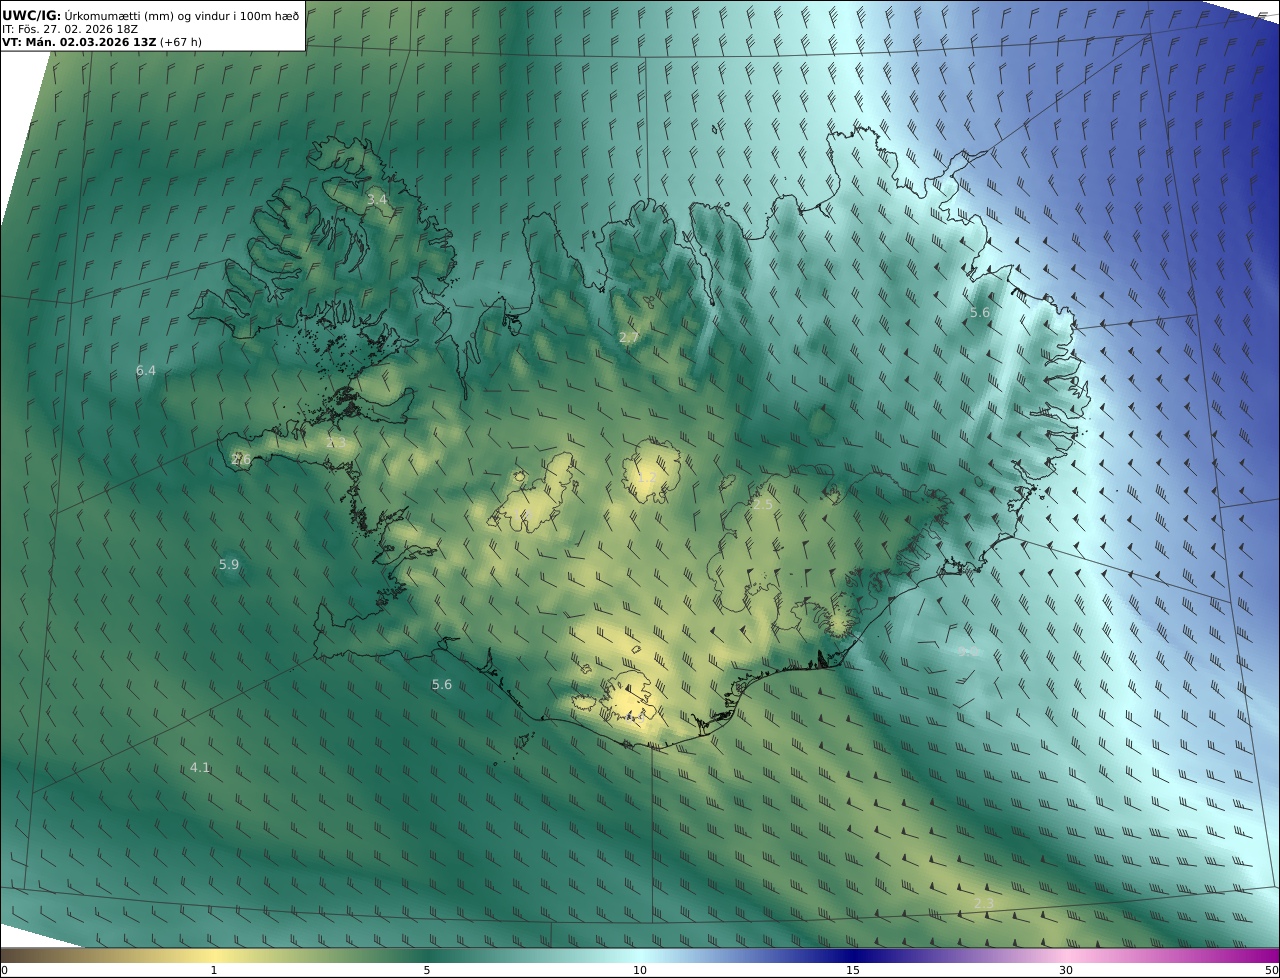Viewport: 1280px width, 978px height.
Task: Click the dark blue colorbar segment above 15
Action: (x=853, y=955)
